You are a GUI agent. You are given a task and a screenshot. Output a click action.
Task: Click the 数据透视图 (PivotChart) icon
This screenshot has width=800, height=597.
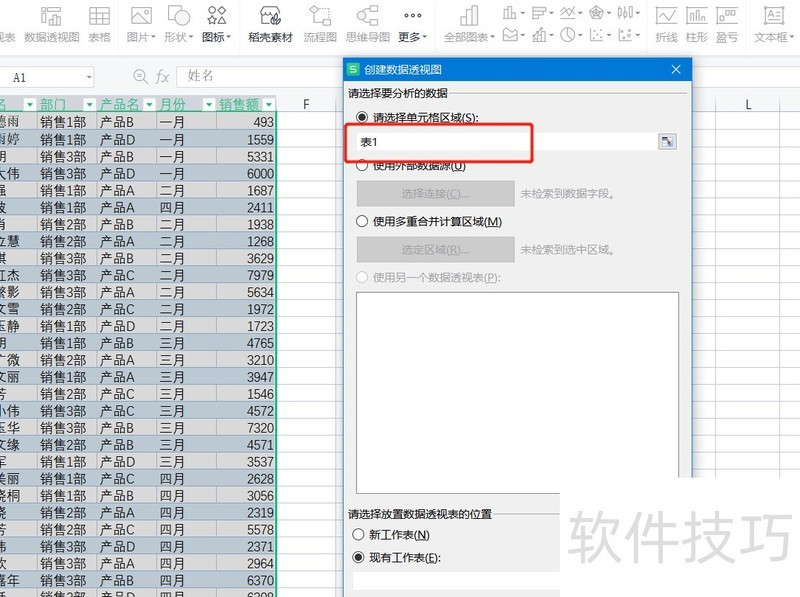(51, 24)
